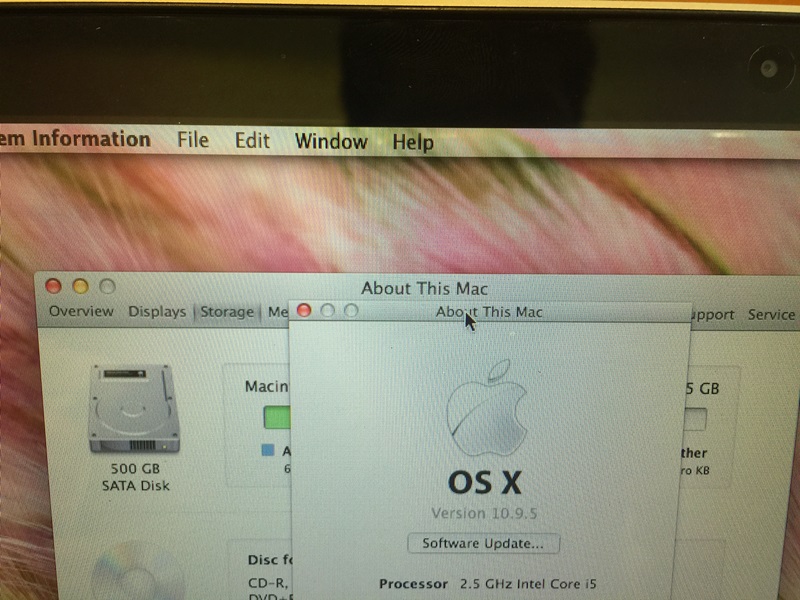Viewport: 800px width, 600px height.
Task: Click the "SATA Disk" label
Action: (135, 485)
